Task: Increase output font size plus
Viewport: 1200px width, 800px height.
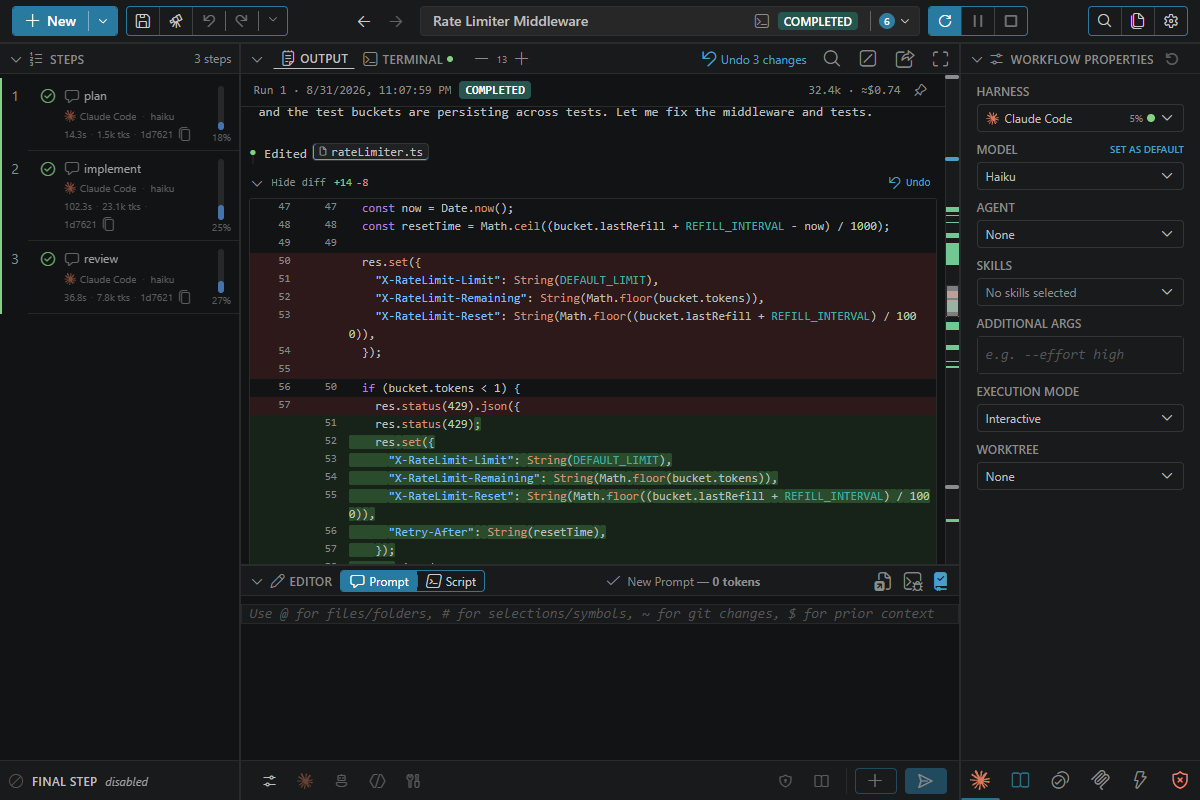Action: click(x=521, y=59)
